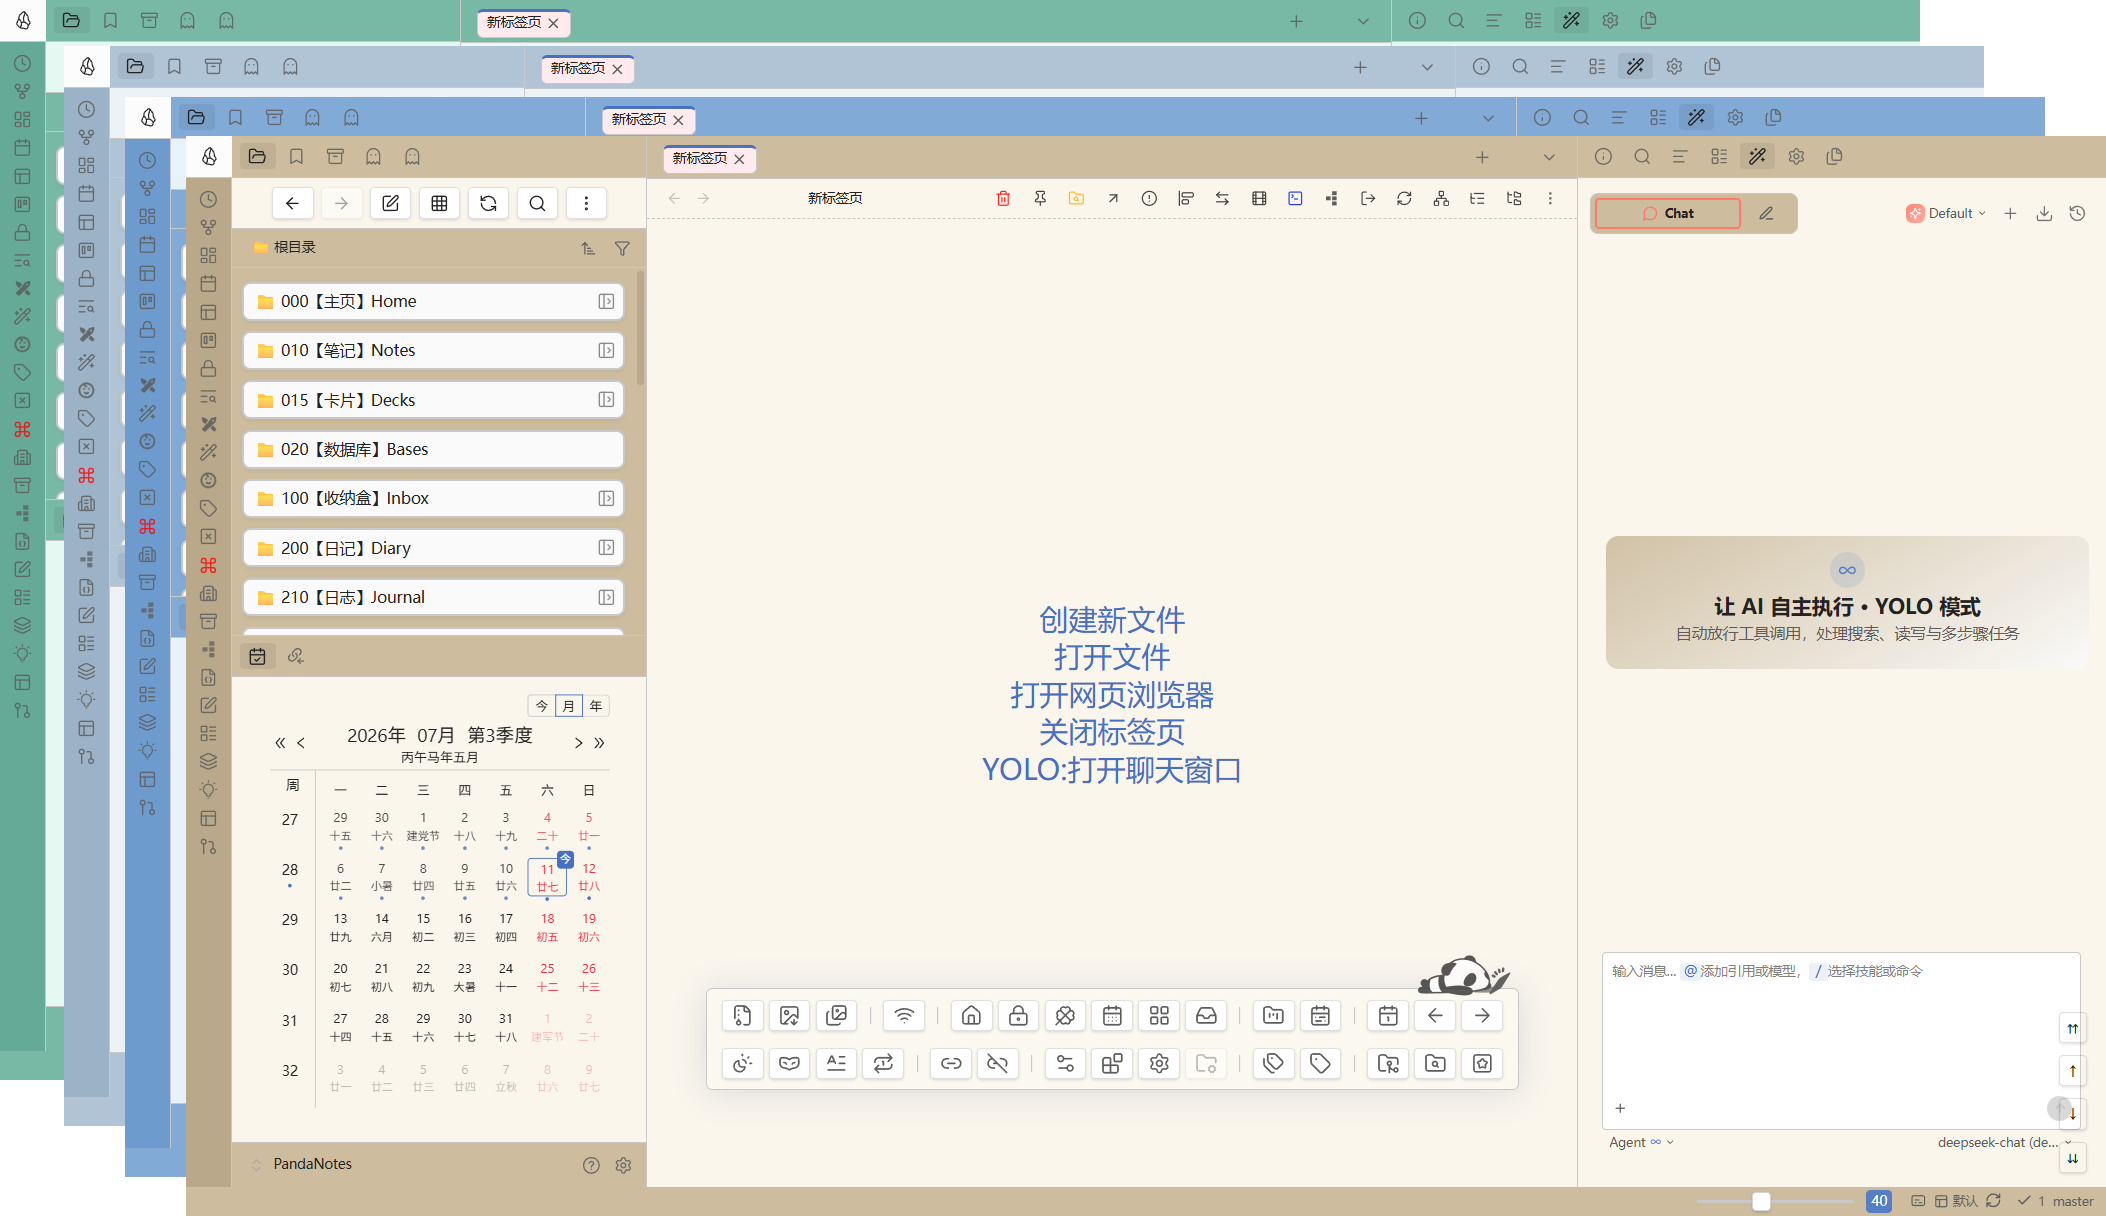Click the master branch in the status bar
The height and width of the screenshot is (1216, 2106).
[x=2072, y=1201]
